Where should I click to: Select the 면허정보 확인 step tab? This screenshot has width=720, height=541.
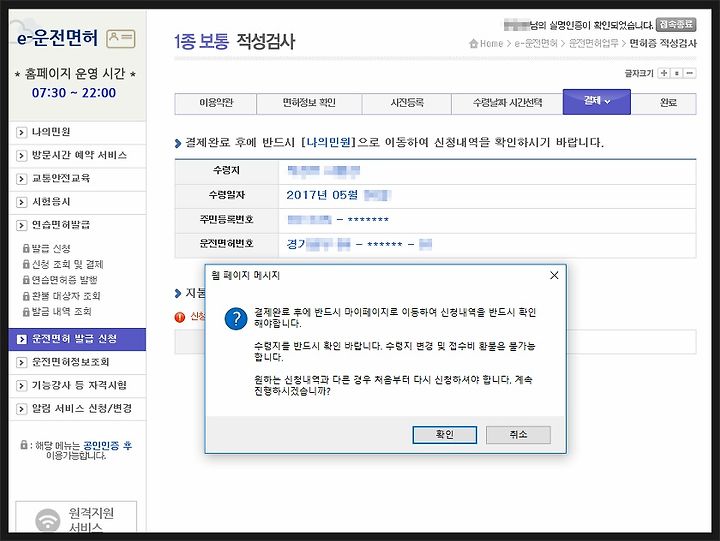309,103
